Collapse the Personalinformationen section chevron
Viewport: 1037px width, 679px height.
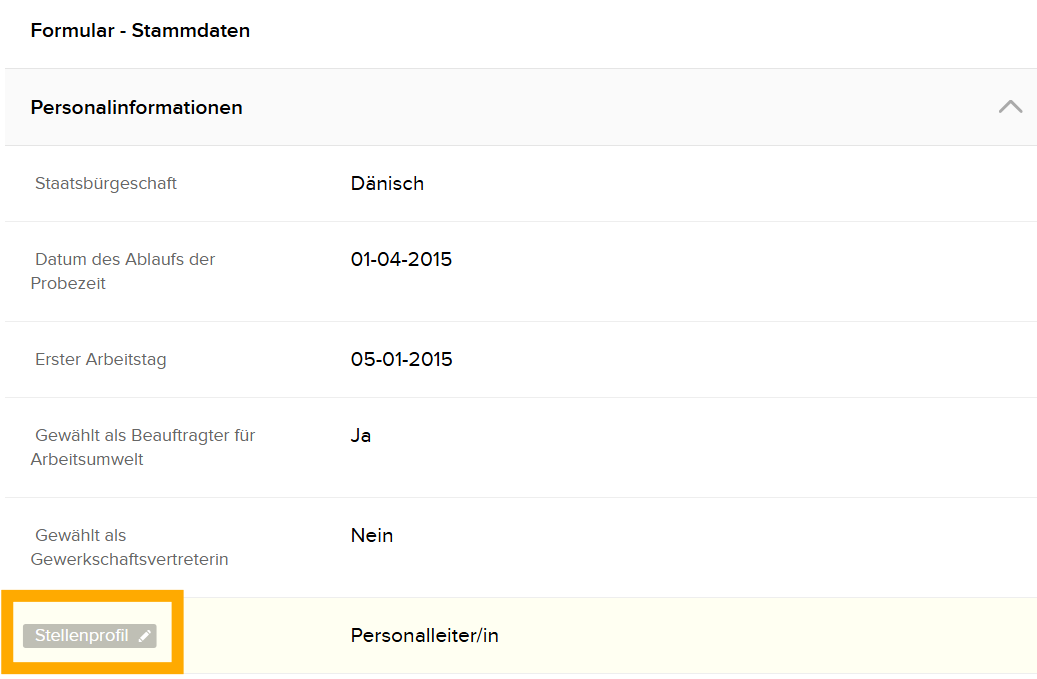1010,106
